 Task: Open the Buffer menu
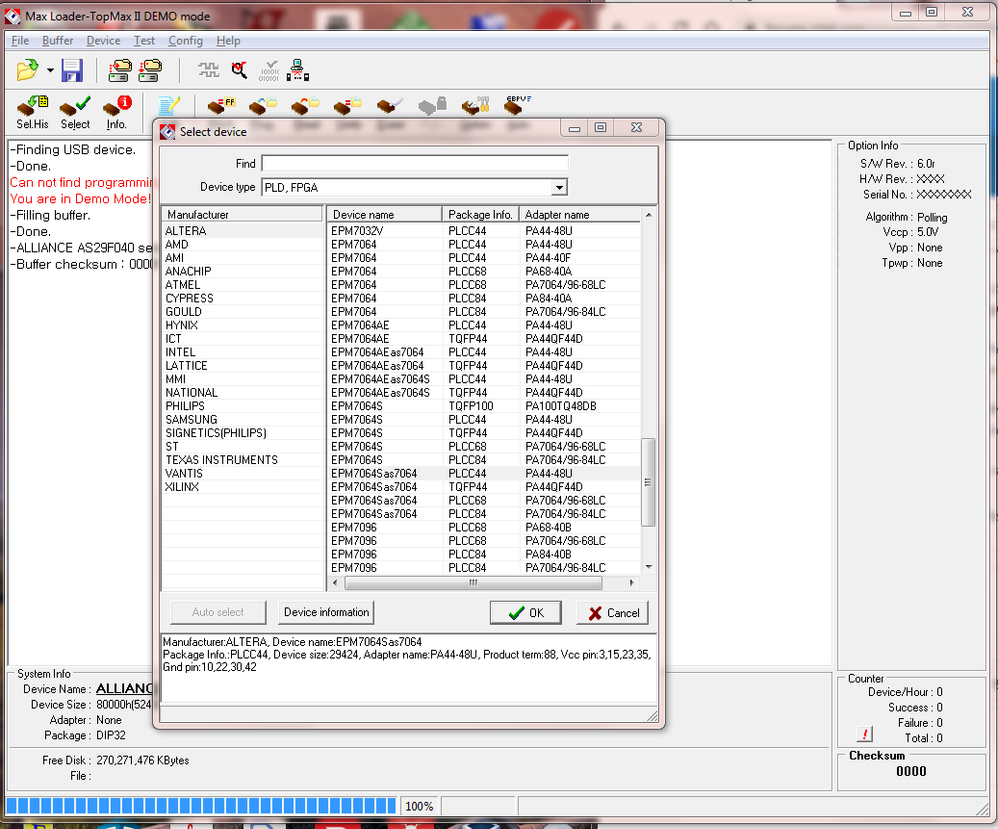tap(58, 41)
